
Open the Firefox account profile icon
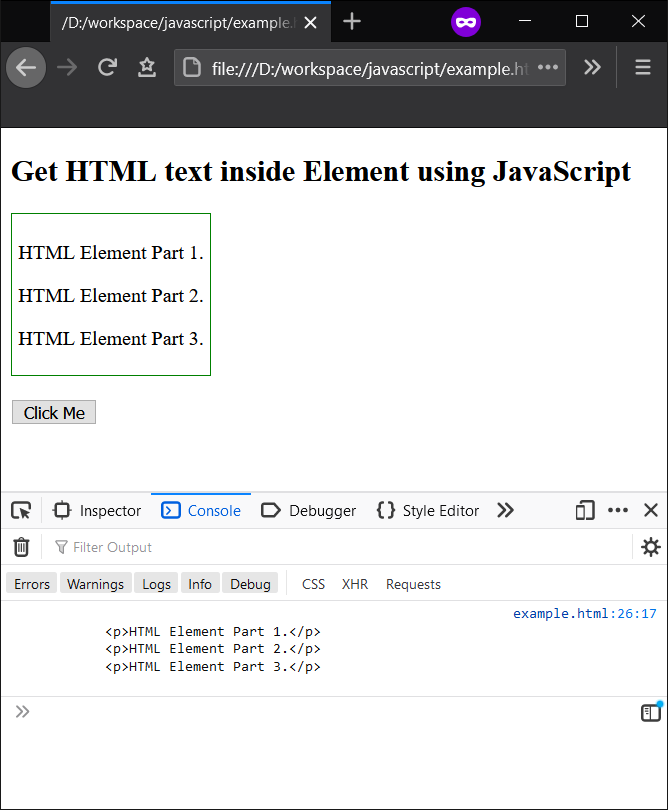click(x=466, y=21)
